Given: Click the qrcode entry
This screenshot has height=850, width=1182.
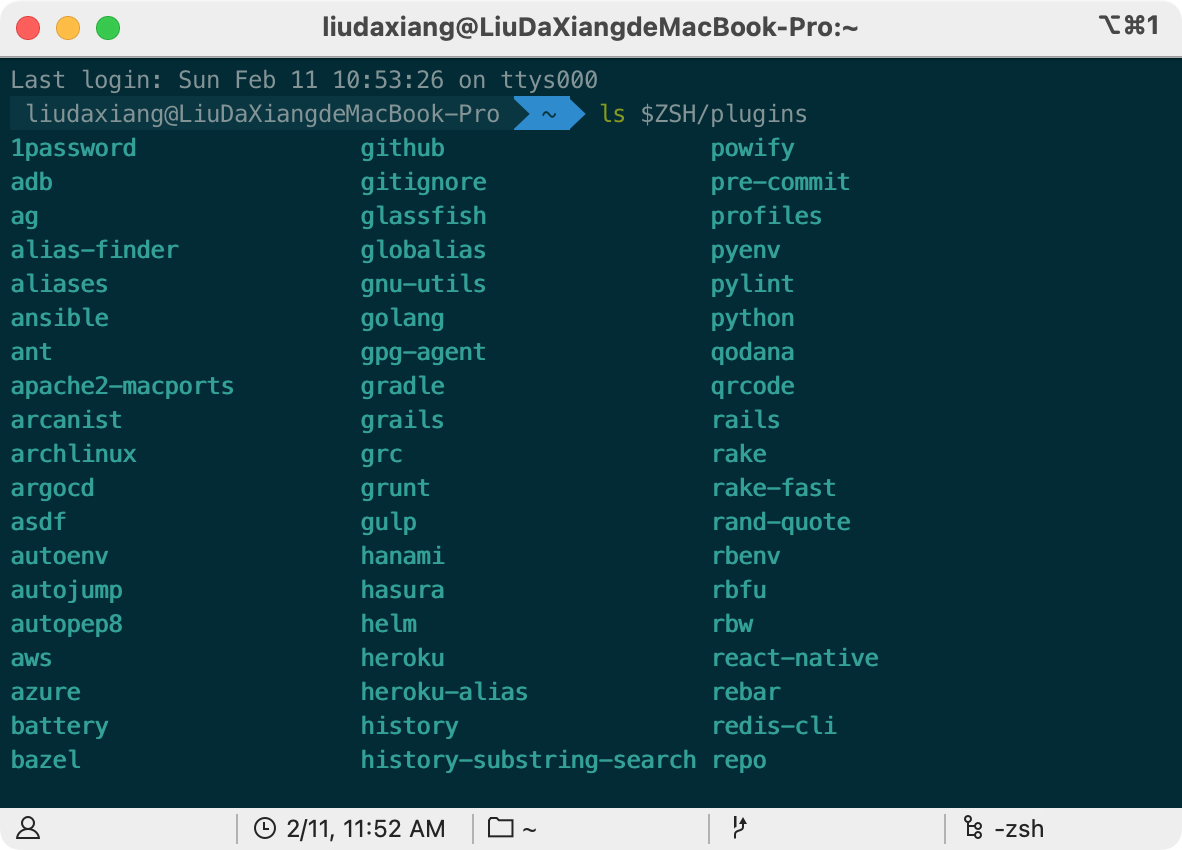Looking at the screenshot, I should [753, 387].
